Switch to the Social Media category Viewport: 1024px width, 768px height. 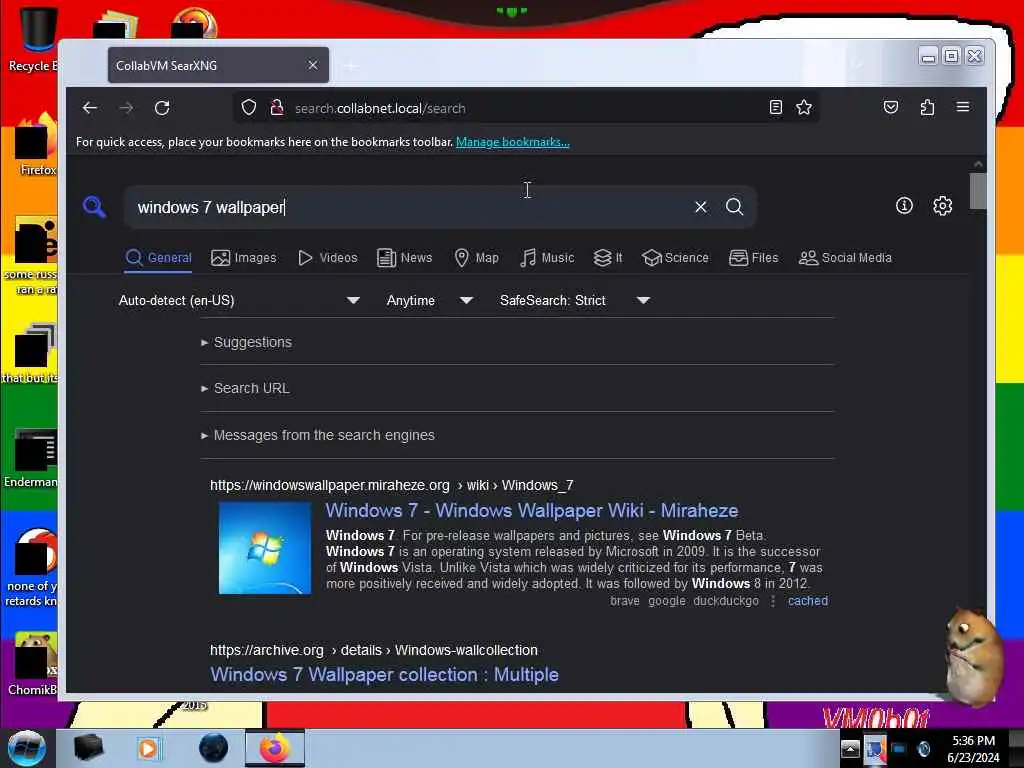(845, 258)
